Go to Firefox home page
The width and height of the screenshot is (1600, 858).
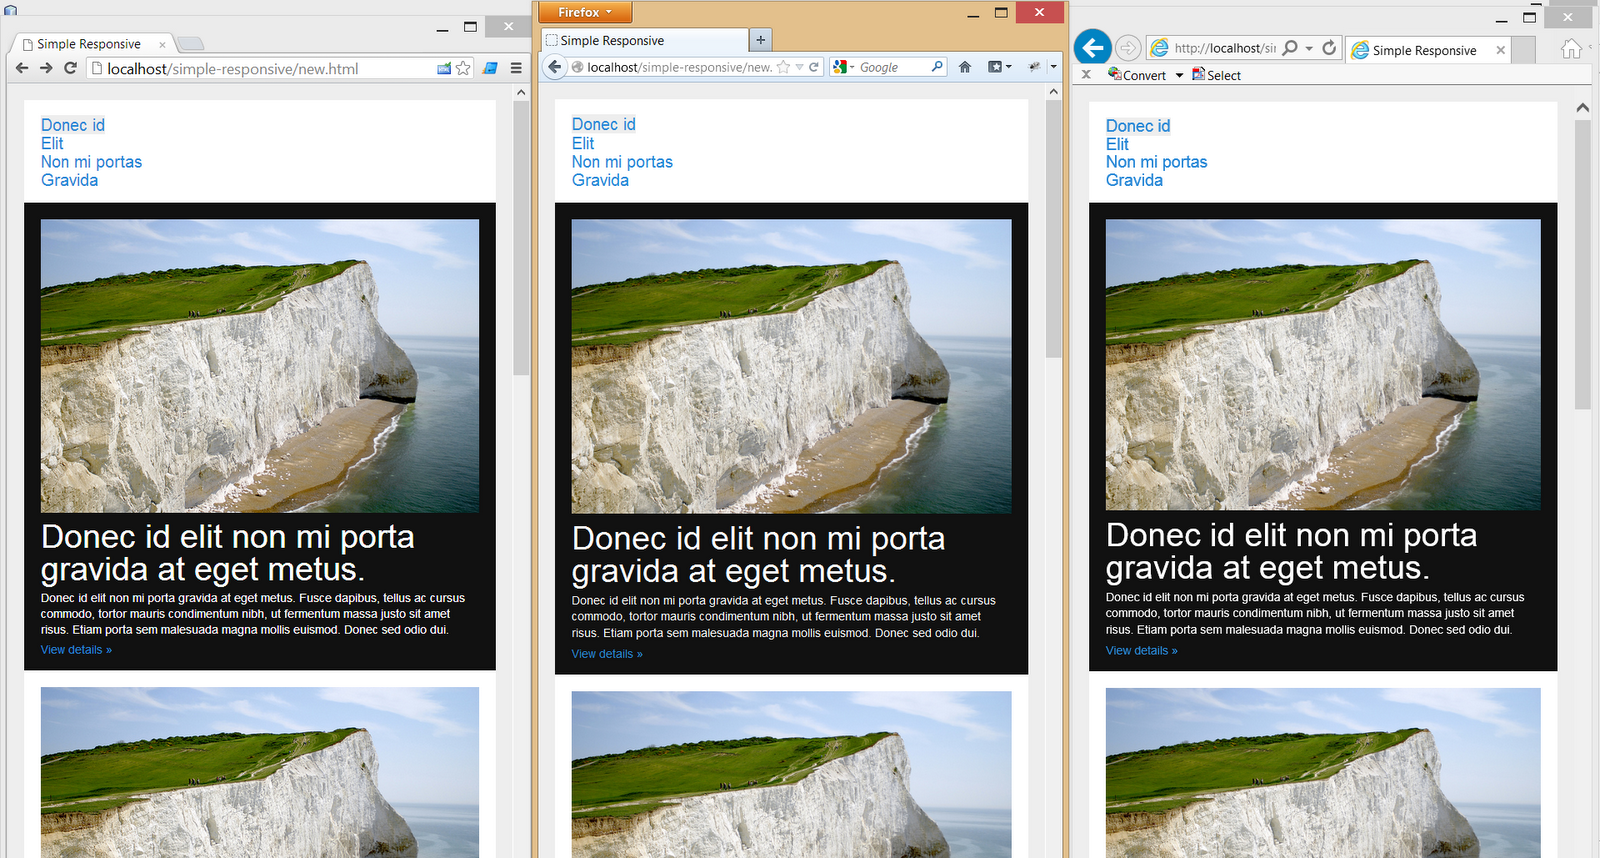tap(965, 67)
